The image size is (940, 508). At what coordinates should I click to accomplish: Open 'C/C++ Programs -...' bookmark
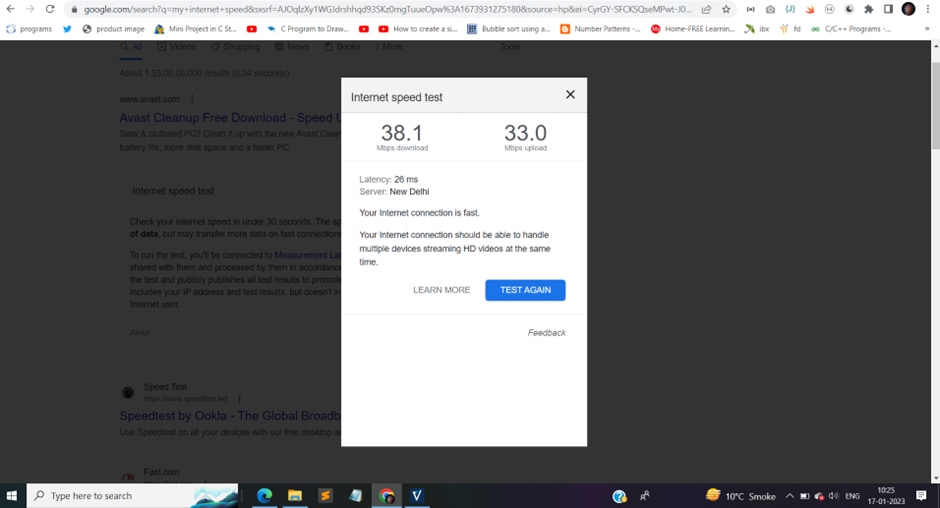[851, 29]
